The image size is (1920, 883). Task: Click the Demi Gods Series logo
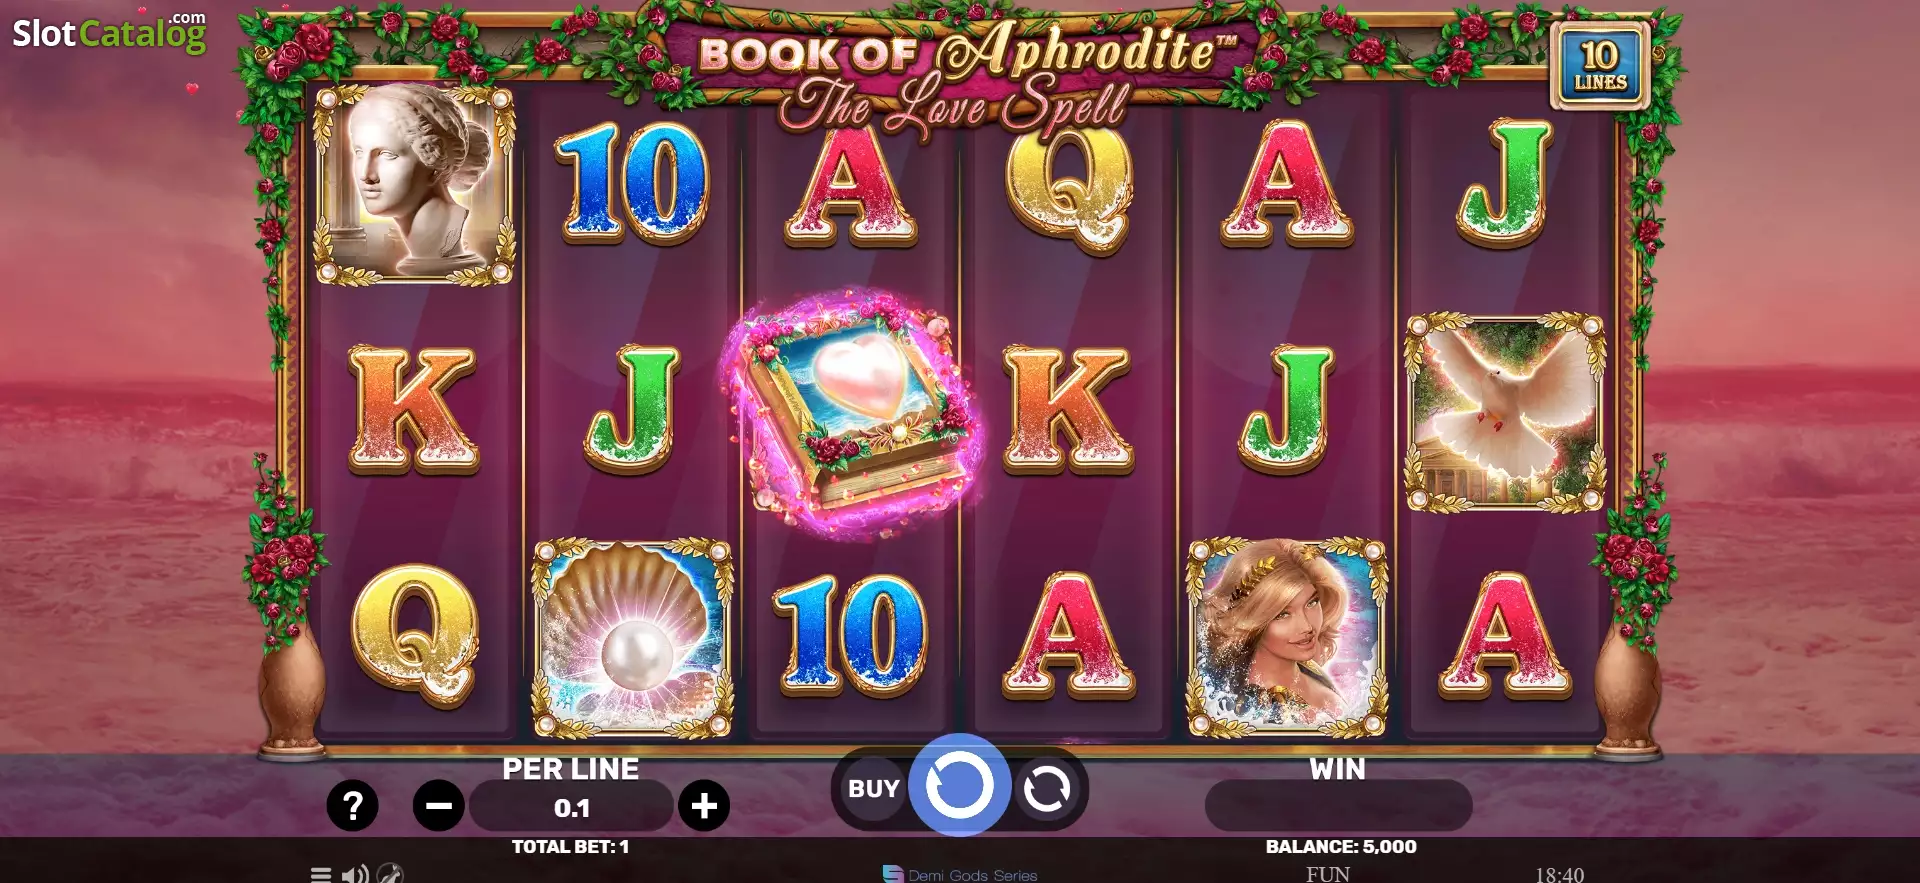pos(960,874)
